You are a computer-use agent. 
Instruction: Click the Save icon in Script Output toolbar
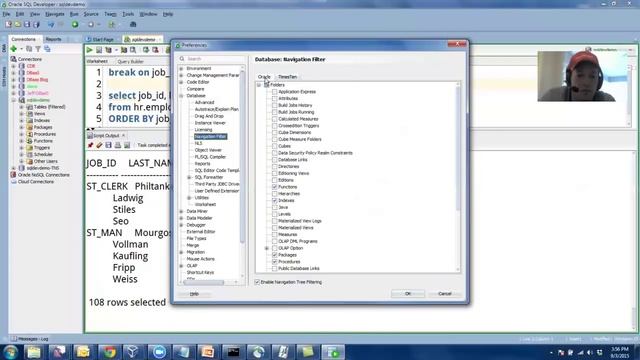[109, 145]
